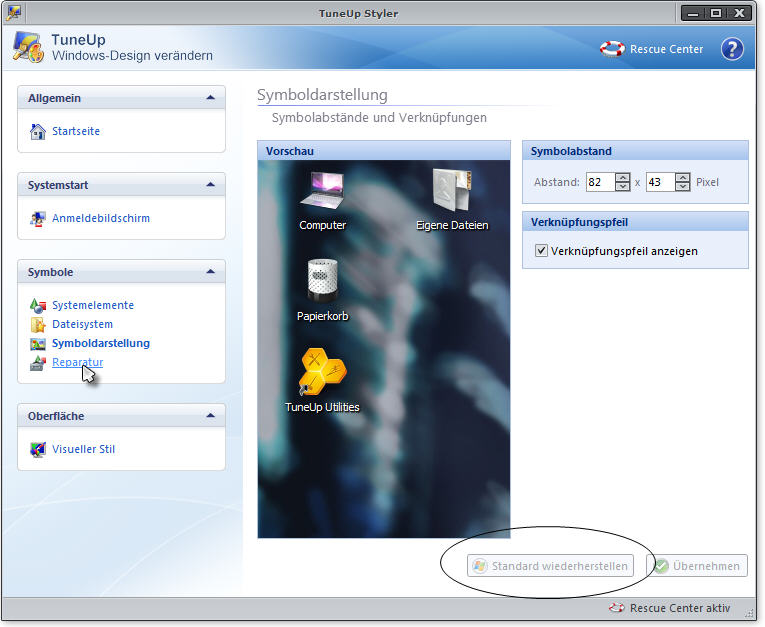Maximize the TuneUp Styler window

(716, 13)
